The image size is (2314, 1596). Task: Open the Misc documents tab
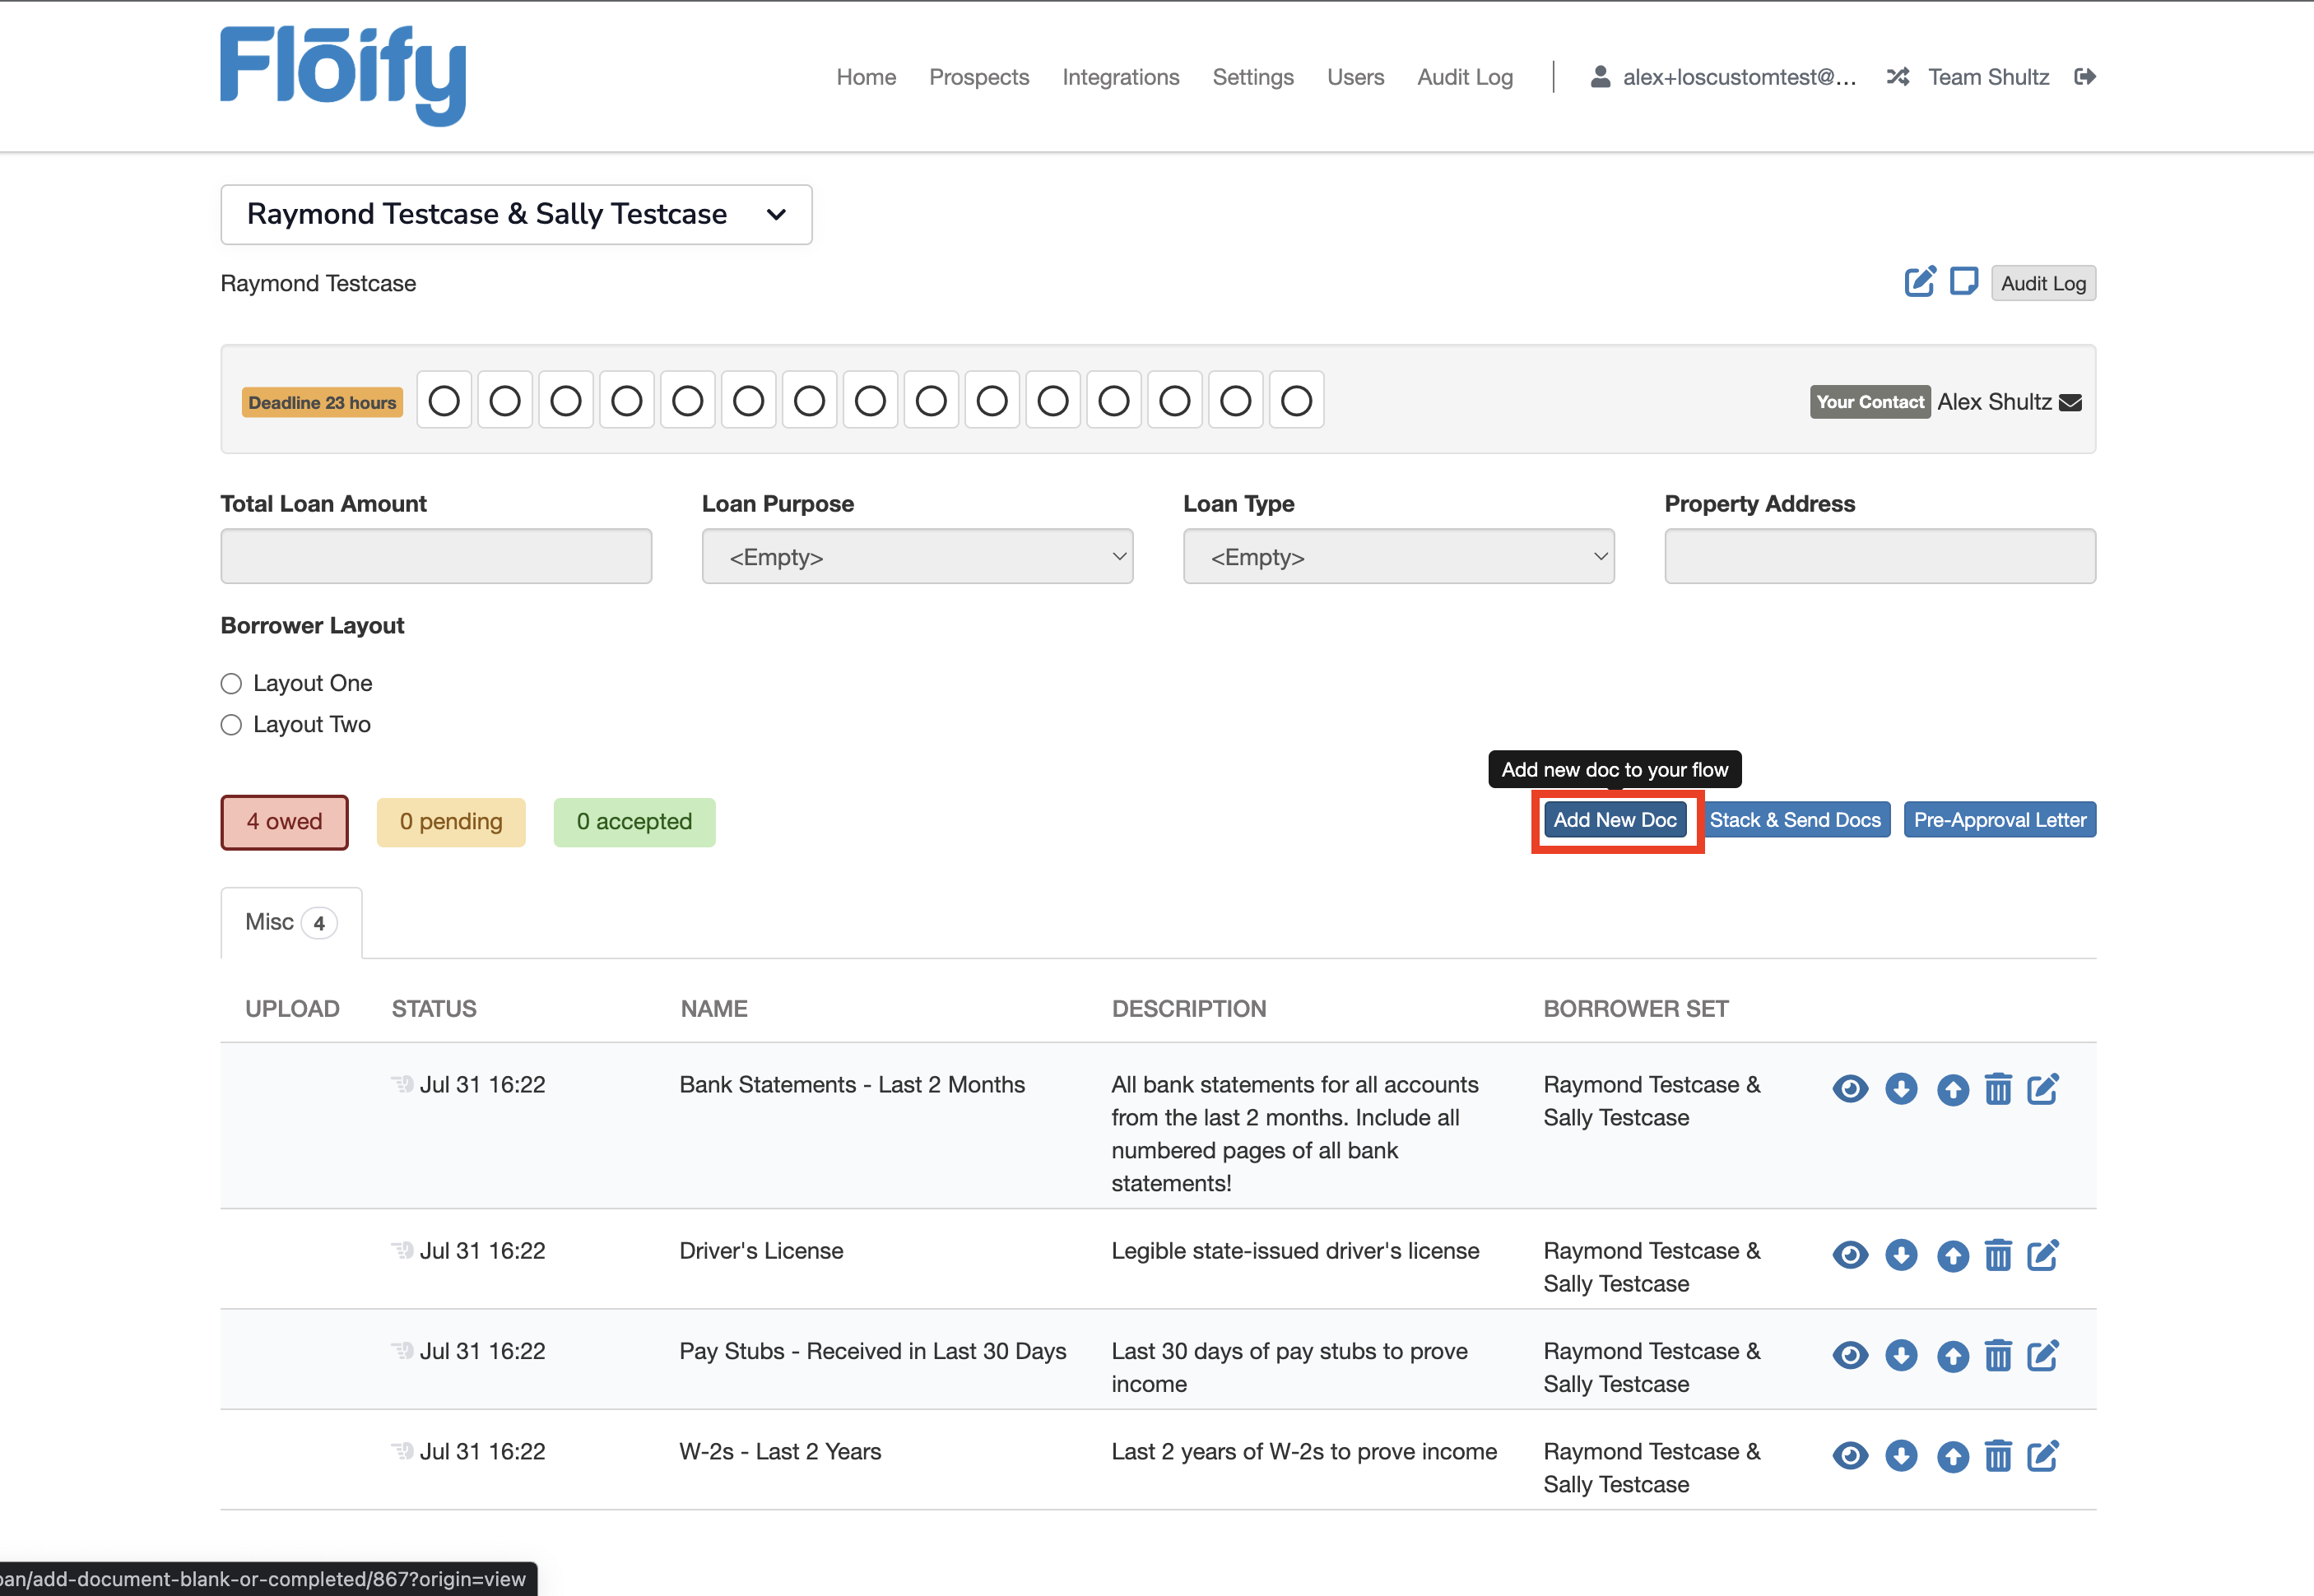point(290,922)
